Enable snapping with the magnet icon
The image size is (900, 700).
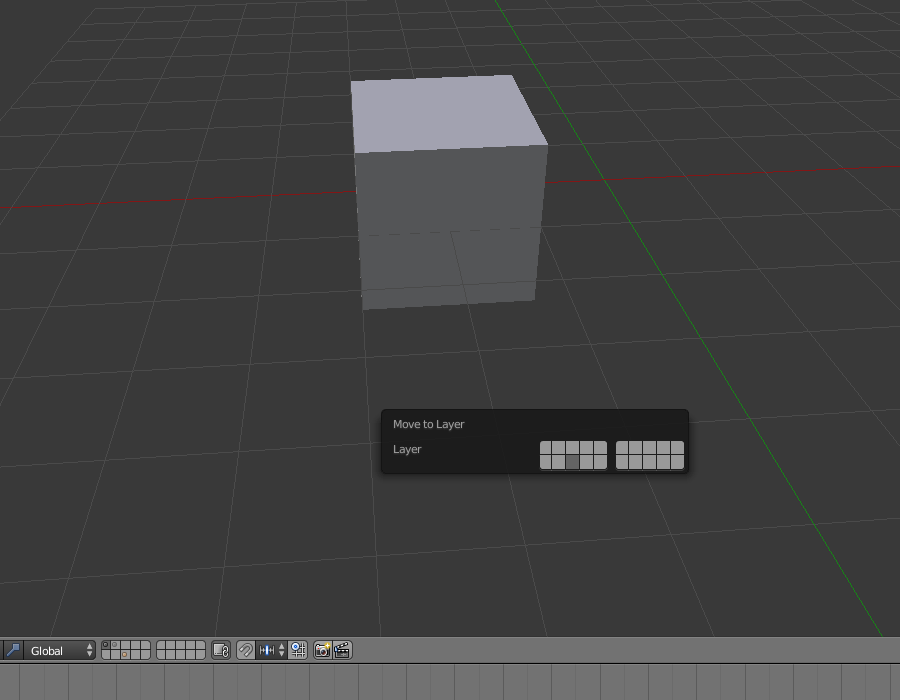pyautogui.click(x=246, y=650)
